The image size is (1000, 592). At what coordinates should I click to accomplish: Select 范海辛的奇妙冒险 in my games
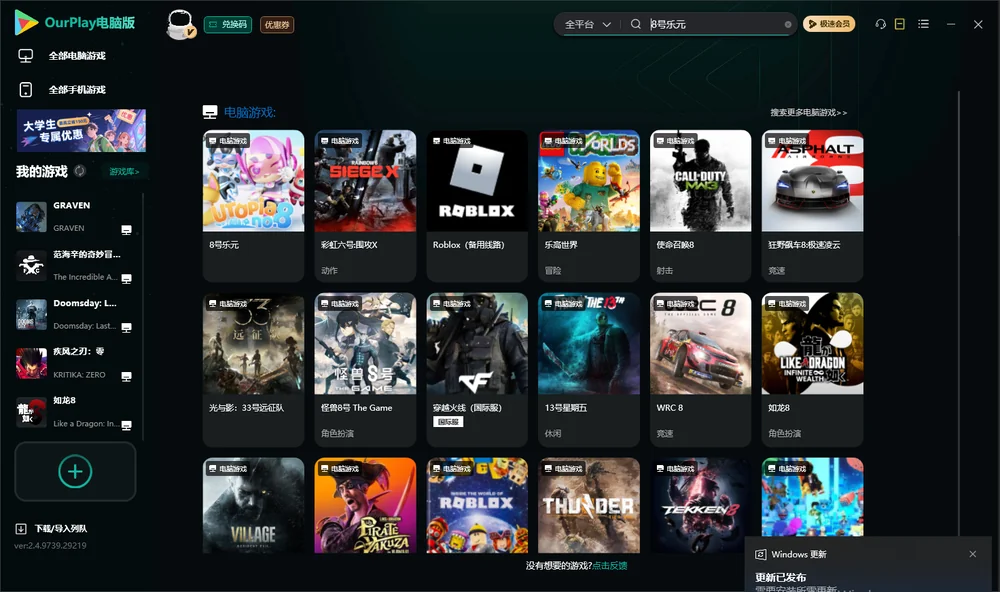(x=75, y=265)
